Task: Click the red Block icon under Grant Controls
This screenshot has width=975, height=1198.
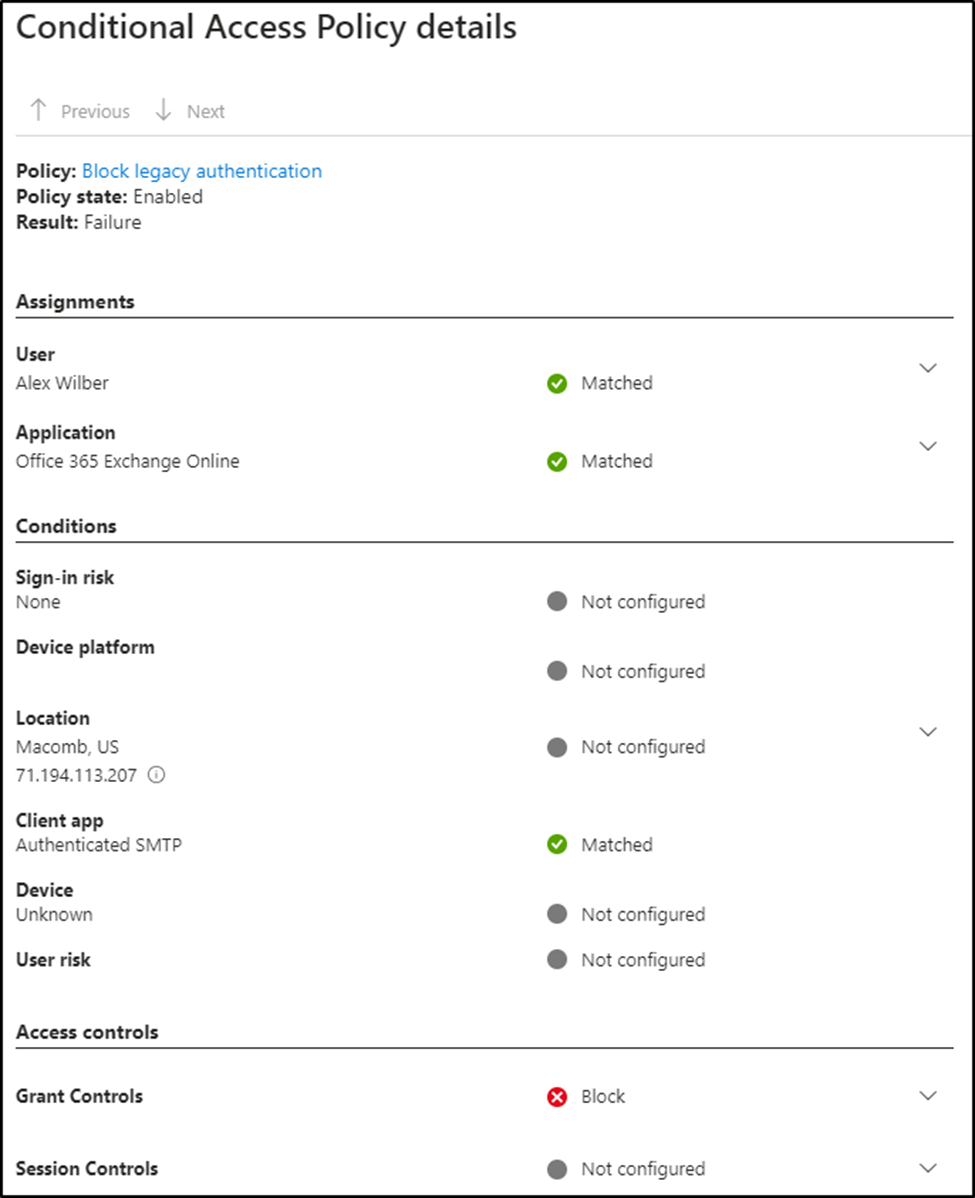Action: tap(557, 1096)
